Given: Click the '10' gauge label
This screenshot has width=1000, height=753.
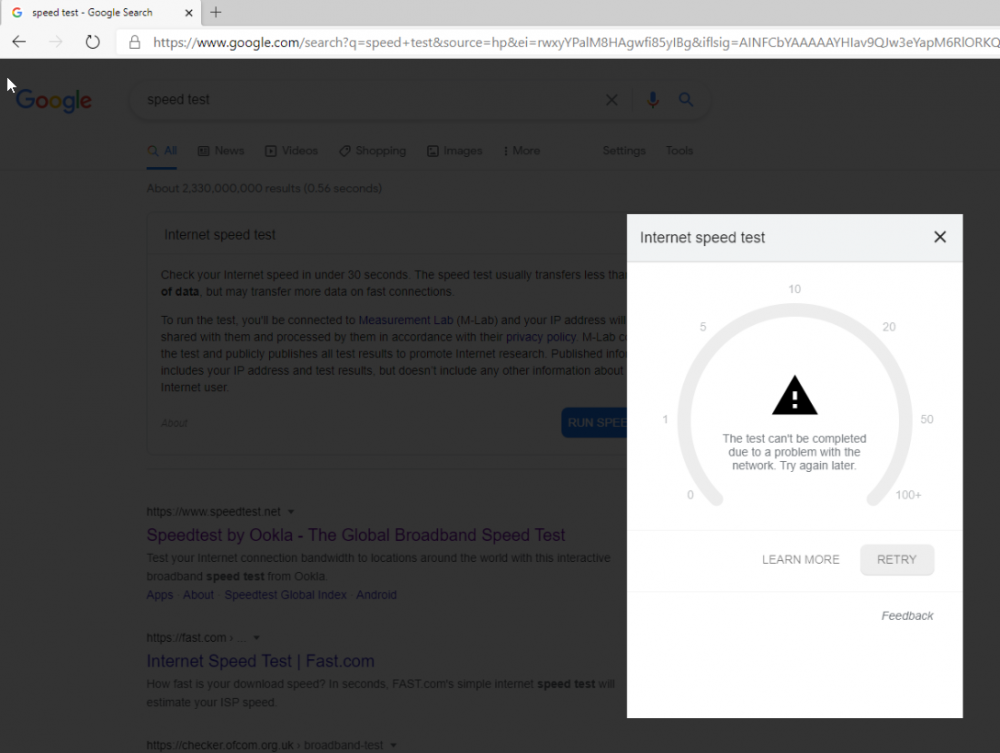Looking at the screenshot, I should click(x=795, y=289).
